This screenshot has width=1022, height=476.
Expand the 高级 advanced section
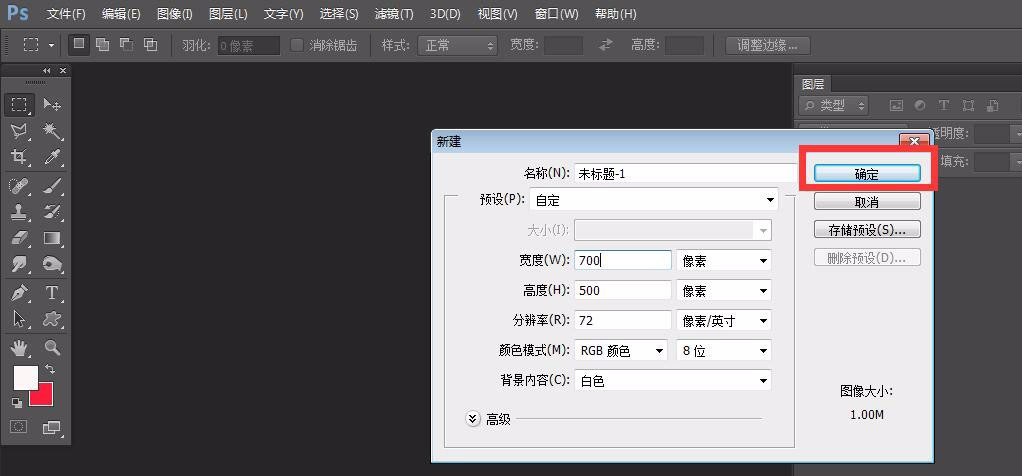pos(473,419)
